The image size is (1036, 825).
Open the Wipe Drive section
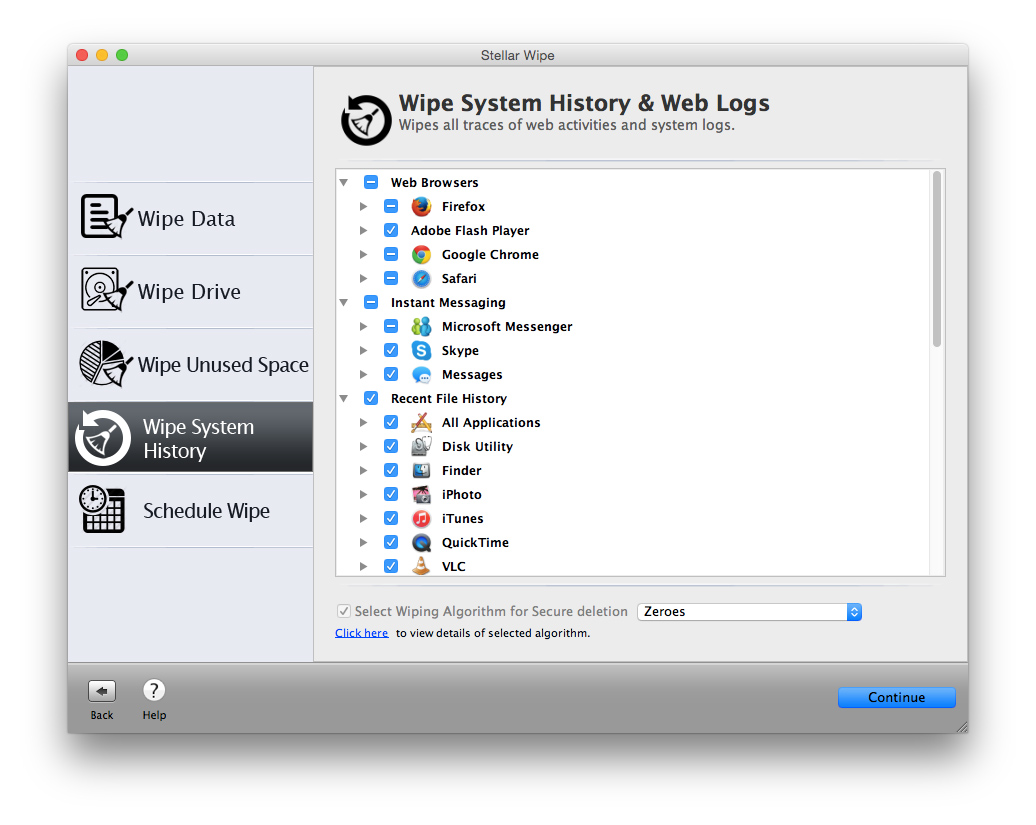point(190,292)
